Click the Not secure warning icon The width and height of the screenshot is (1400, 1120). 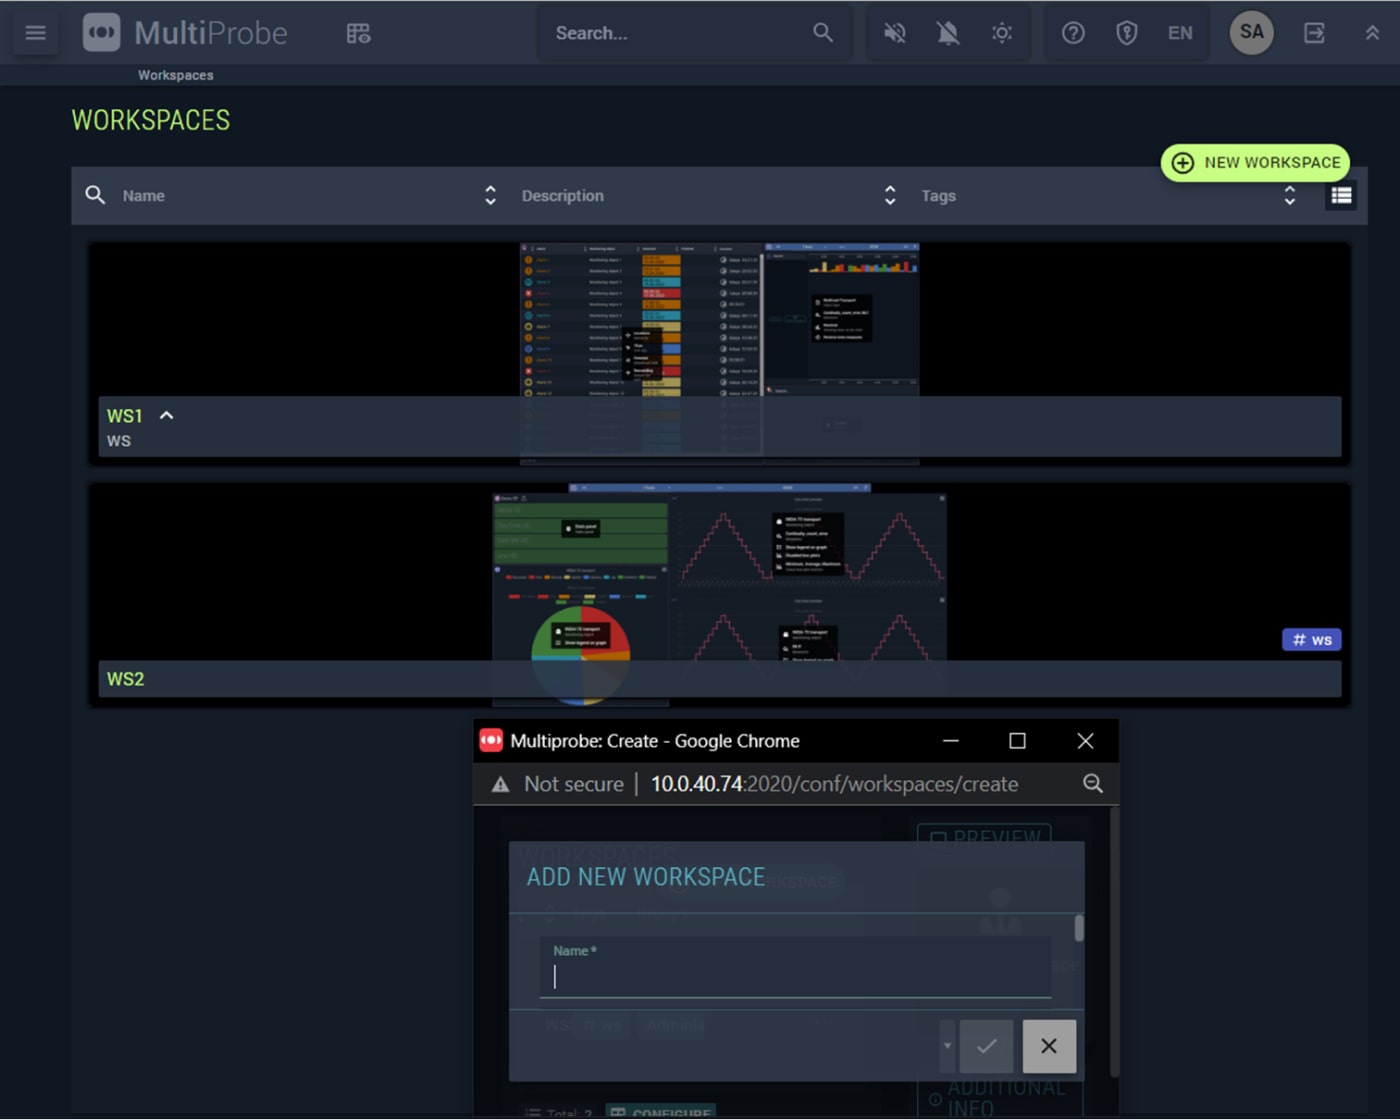click(500, 785)
